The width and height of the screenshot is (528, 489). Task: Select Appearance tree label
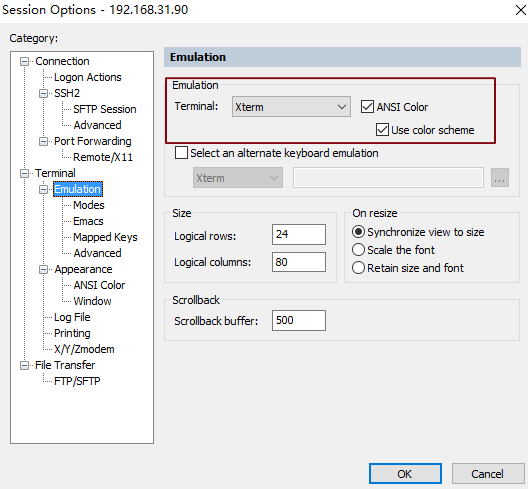[x=83, y=269]
